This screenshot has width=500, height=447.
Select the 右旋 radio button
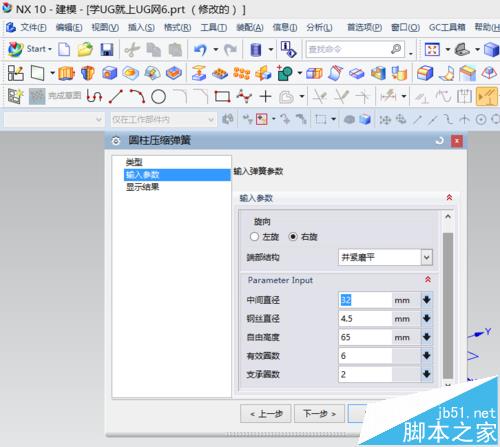(x=293, y=237)
